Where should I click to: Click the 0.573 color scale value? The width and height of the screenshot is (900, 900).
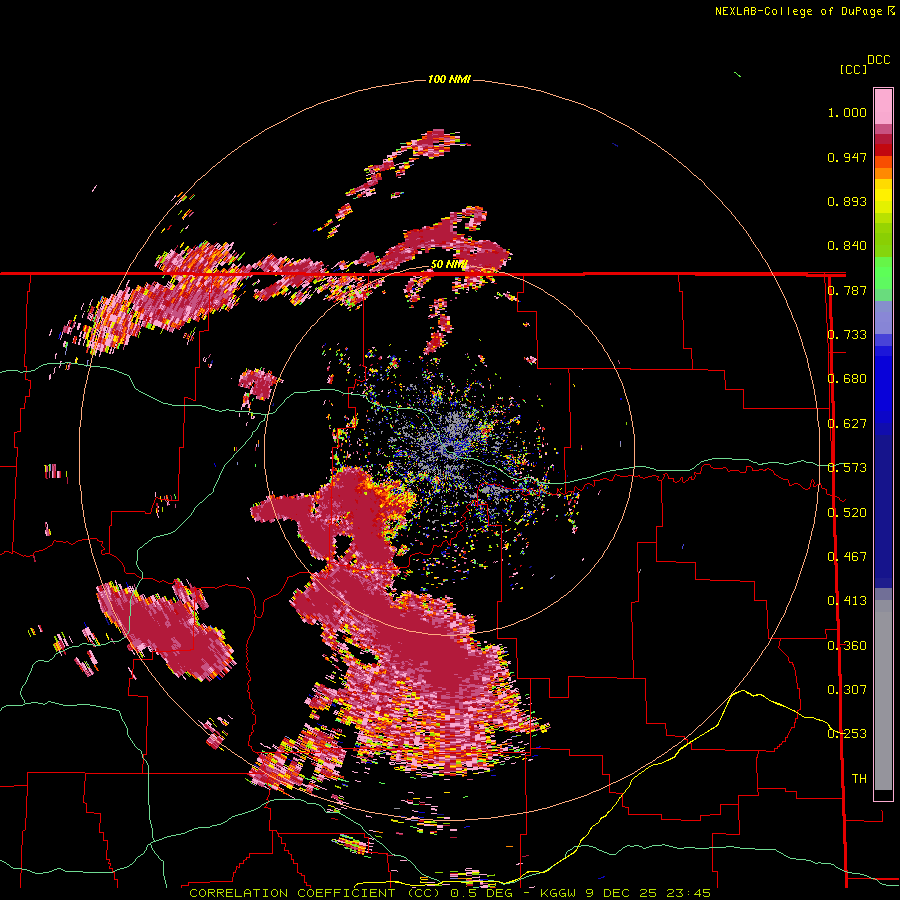click(x=847, y=468)
